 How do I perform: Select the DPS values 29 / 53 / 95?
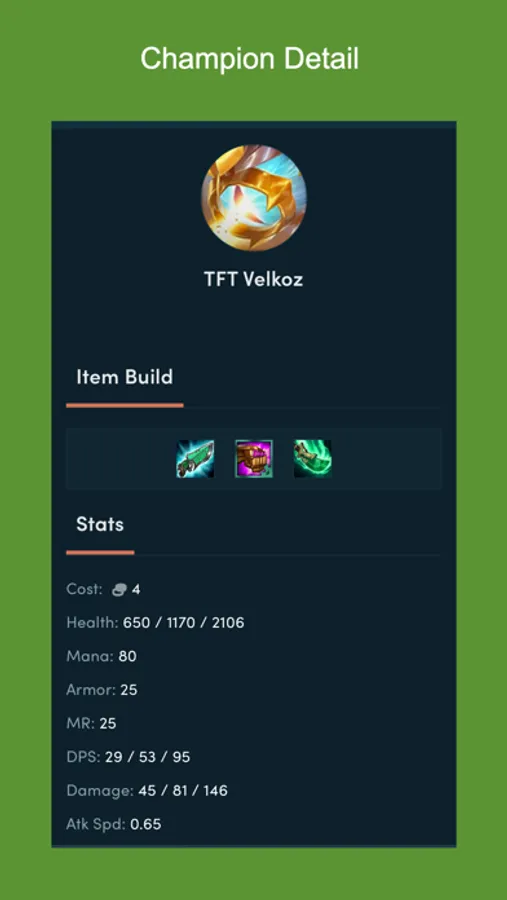(148, 757)
